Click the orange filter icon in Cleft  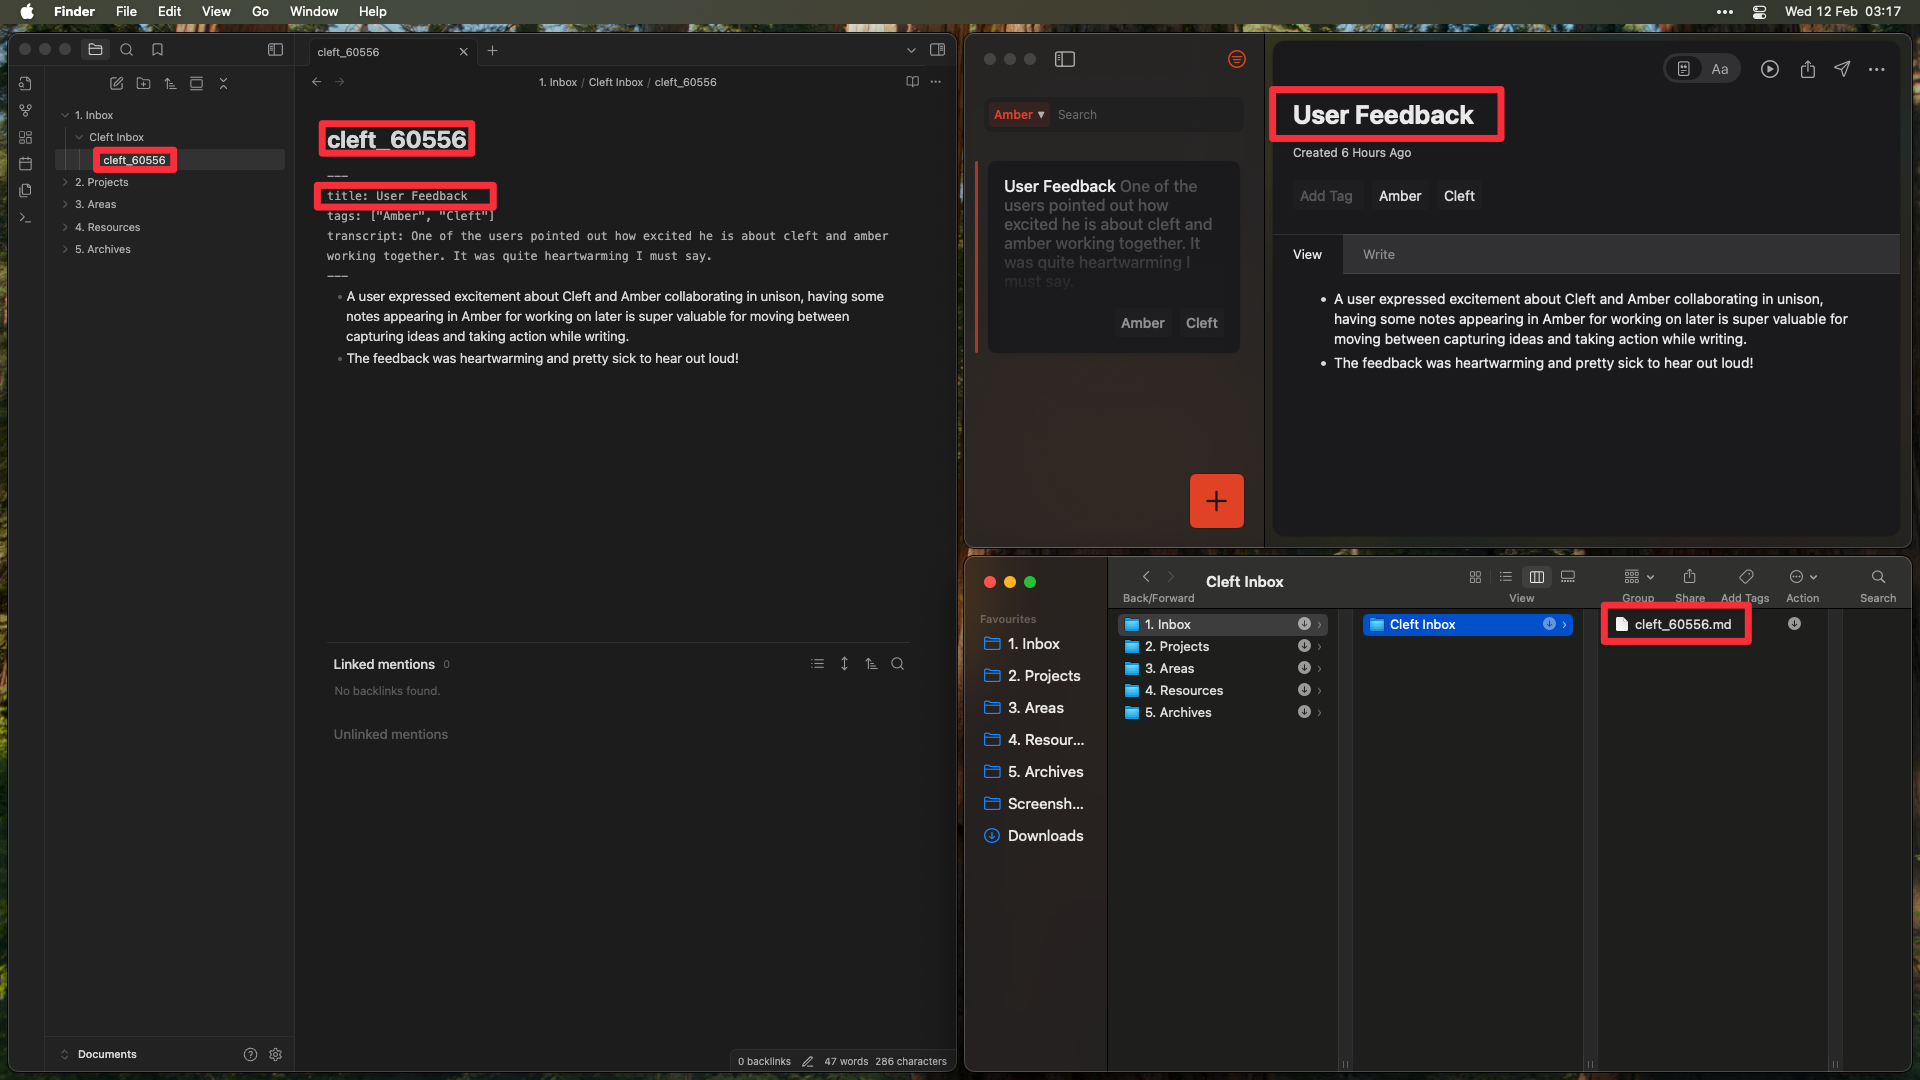(x=1237, y=60)
